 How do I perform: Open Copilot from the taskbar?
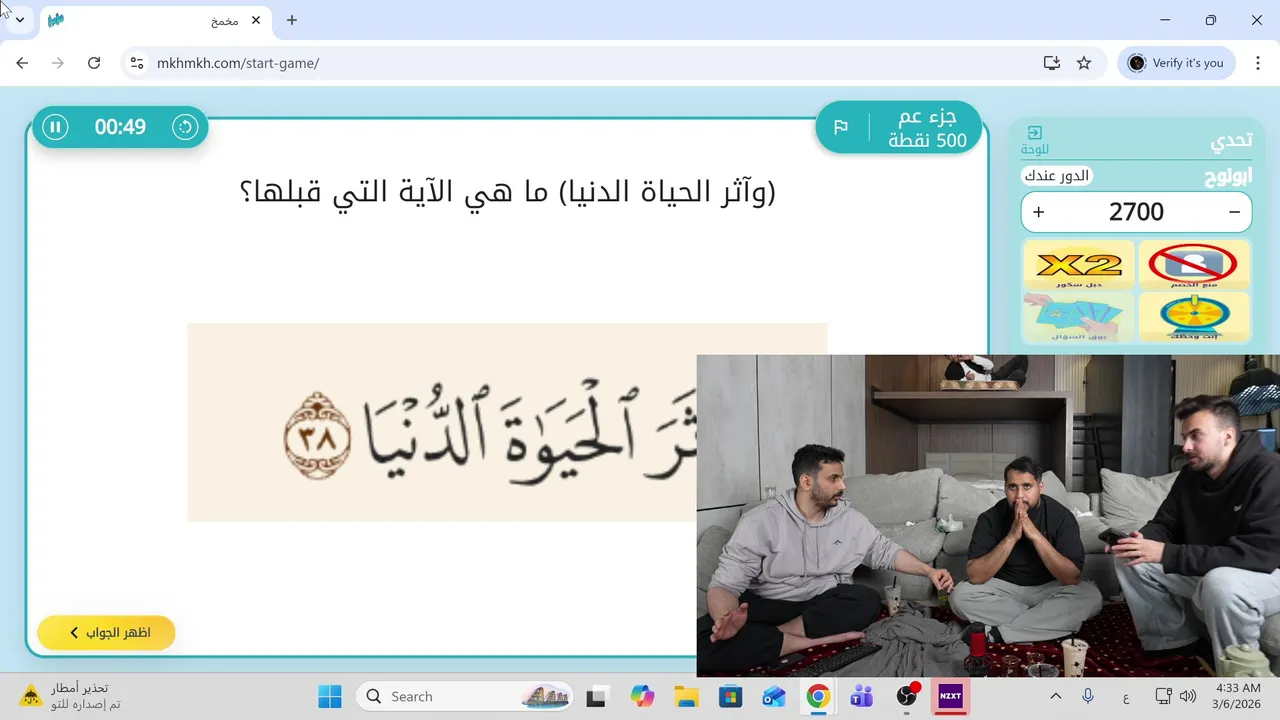click(641, 697)
